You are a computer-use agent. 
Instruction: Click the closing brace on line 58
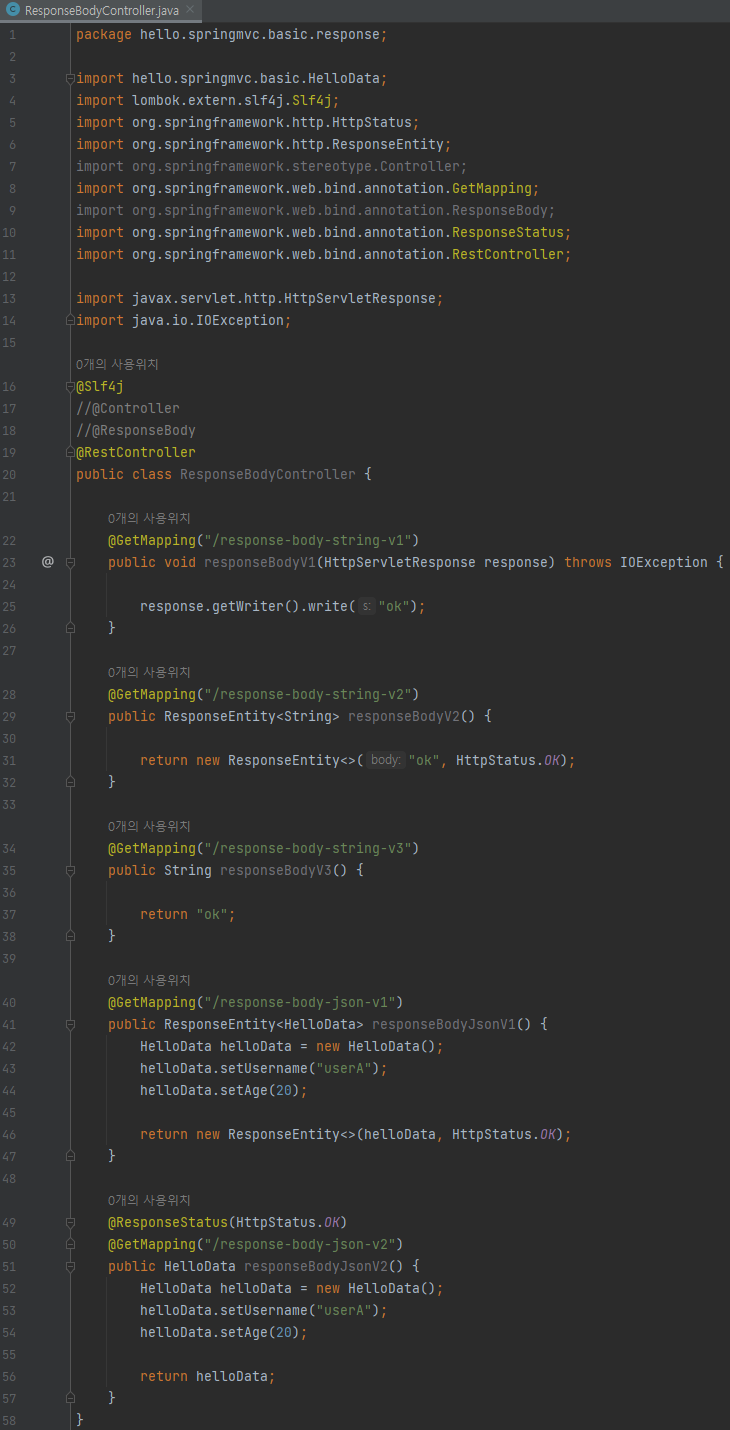[x=80, y=1420]
